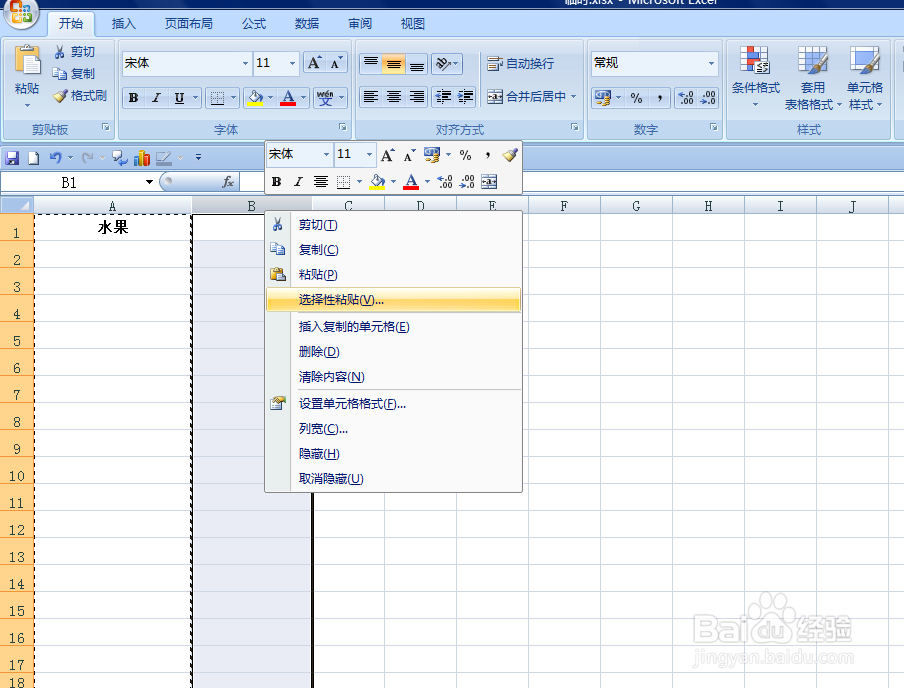Click the New blank document icon
The height and width of the screenshot is (688, 904).
pos(34,157)
